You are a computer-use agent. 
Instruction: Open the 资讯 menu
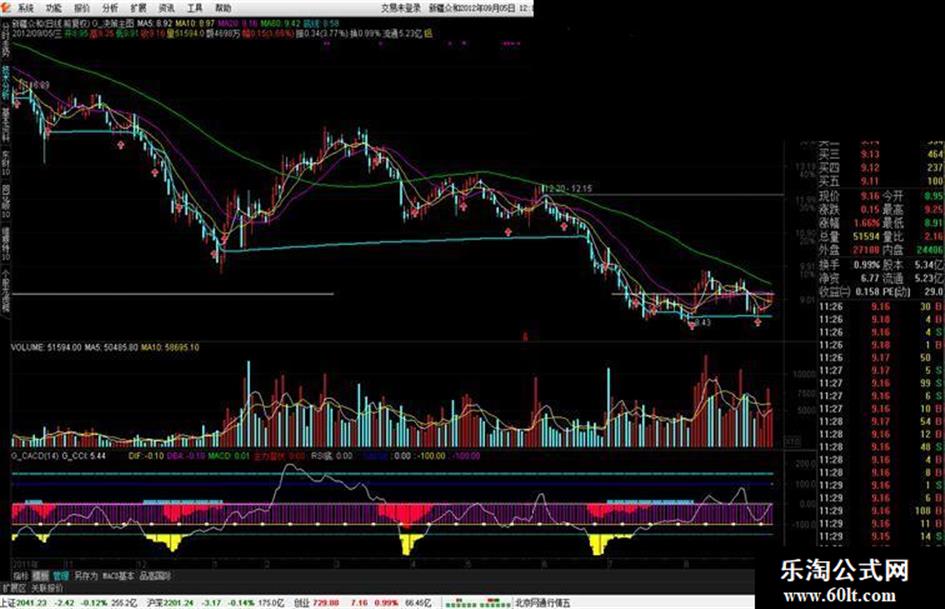pyautogui.click(x=167, y=8)
